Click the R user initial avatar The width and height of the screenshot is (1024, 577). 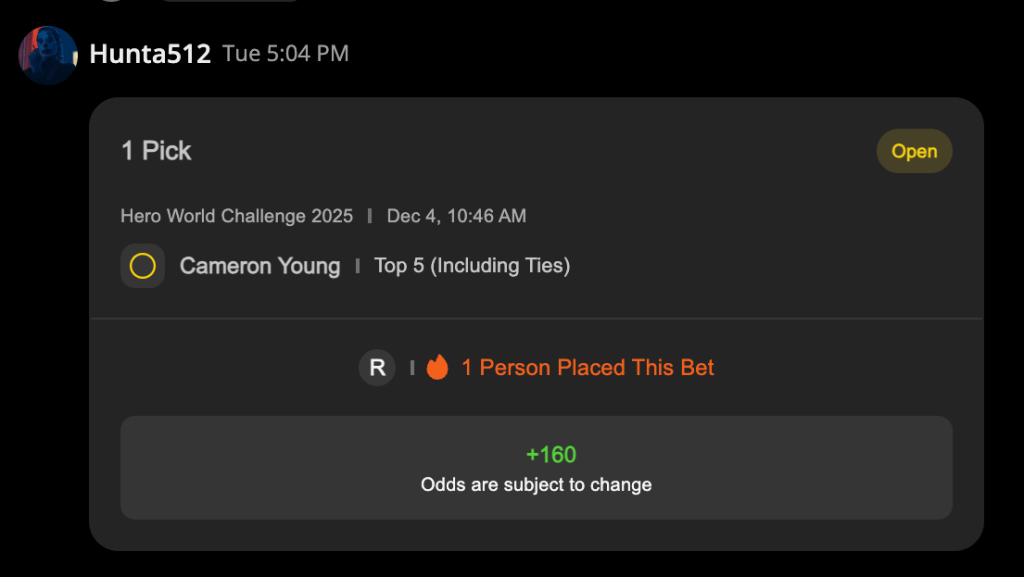377,367
